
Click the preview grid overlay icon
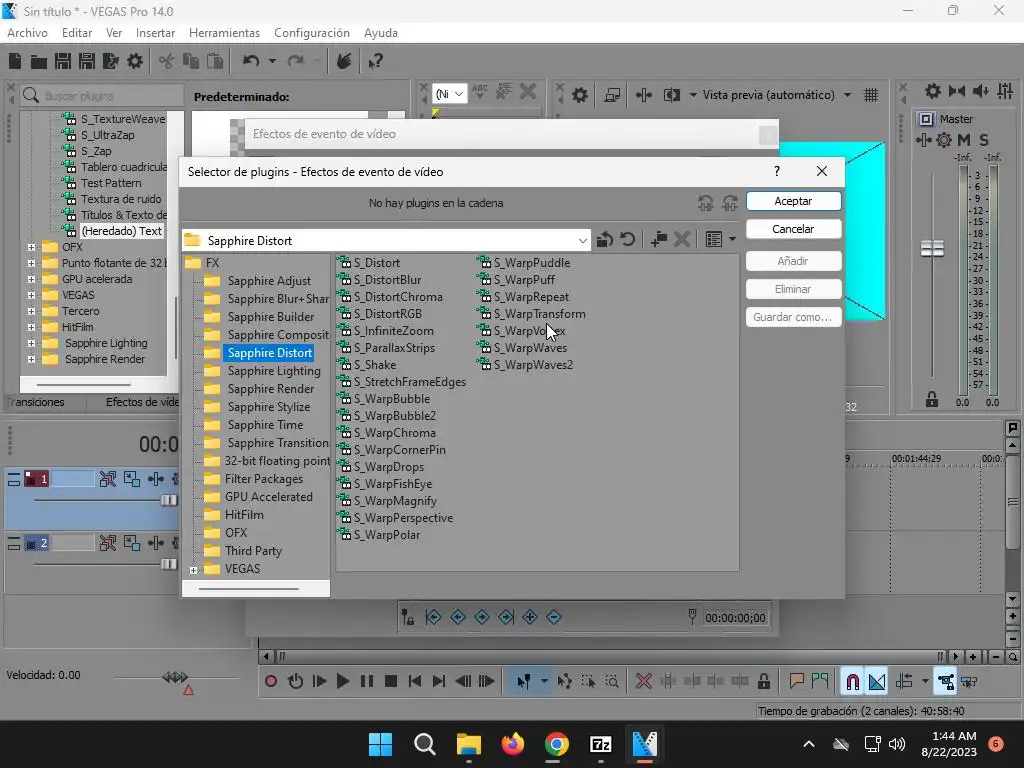pos(871,95)
